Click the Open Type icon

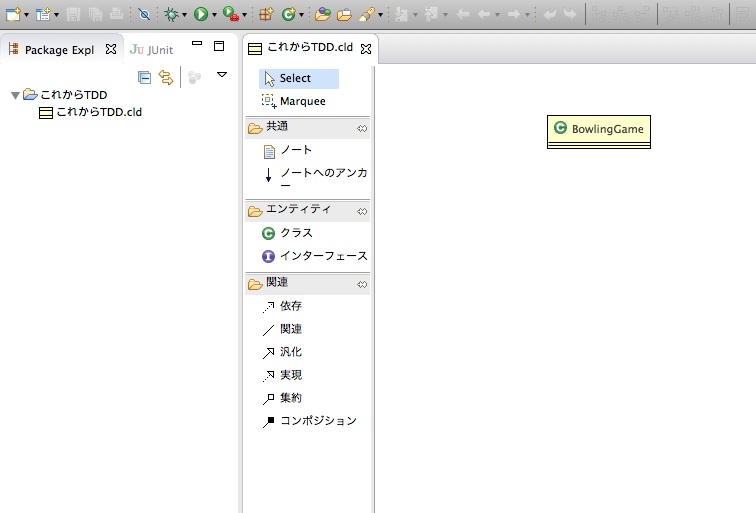pos(323,14)
